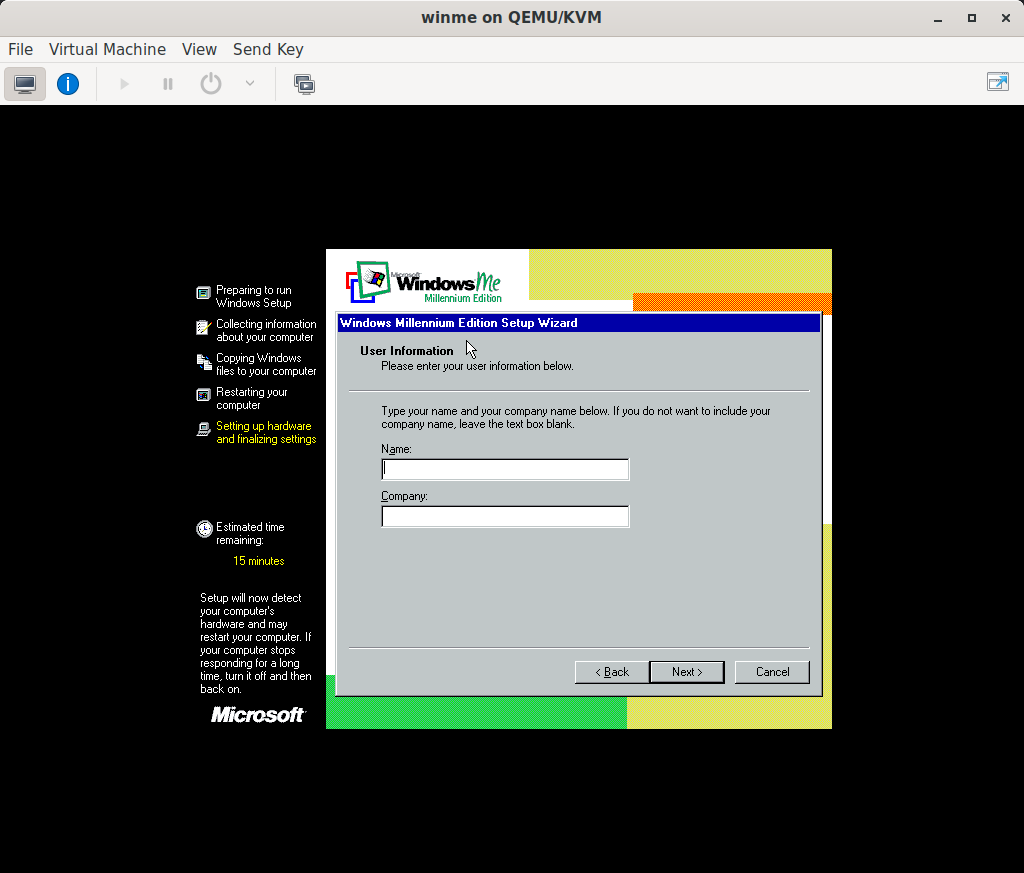This screenshot has width=1024, height=873.
Task: Power on the virtual machine play button
Action: (x=124, y=84)
